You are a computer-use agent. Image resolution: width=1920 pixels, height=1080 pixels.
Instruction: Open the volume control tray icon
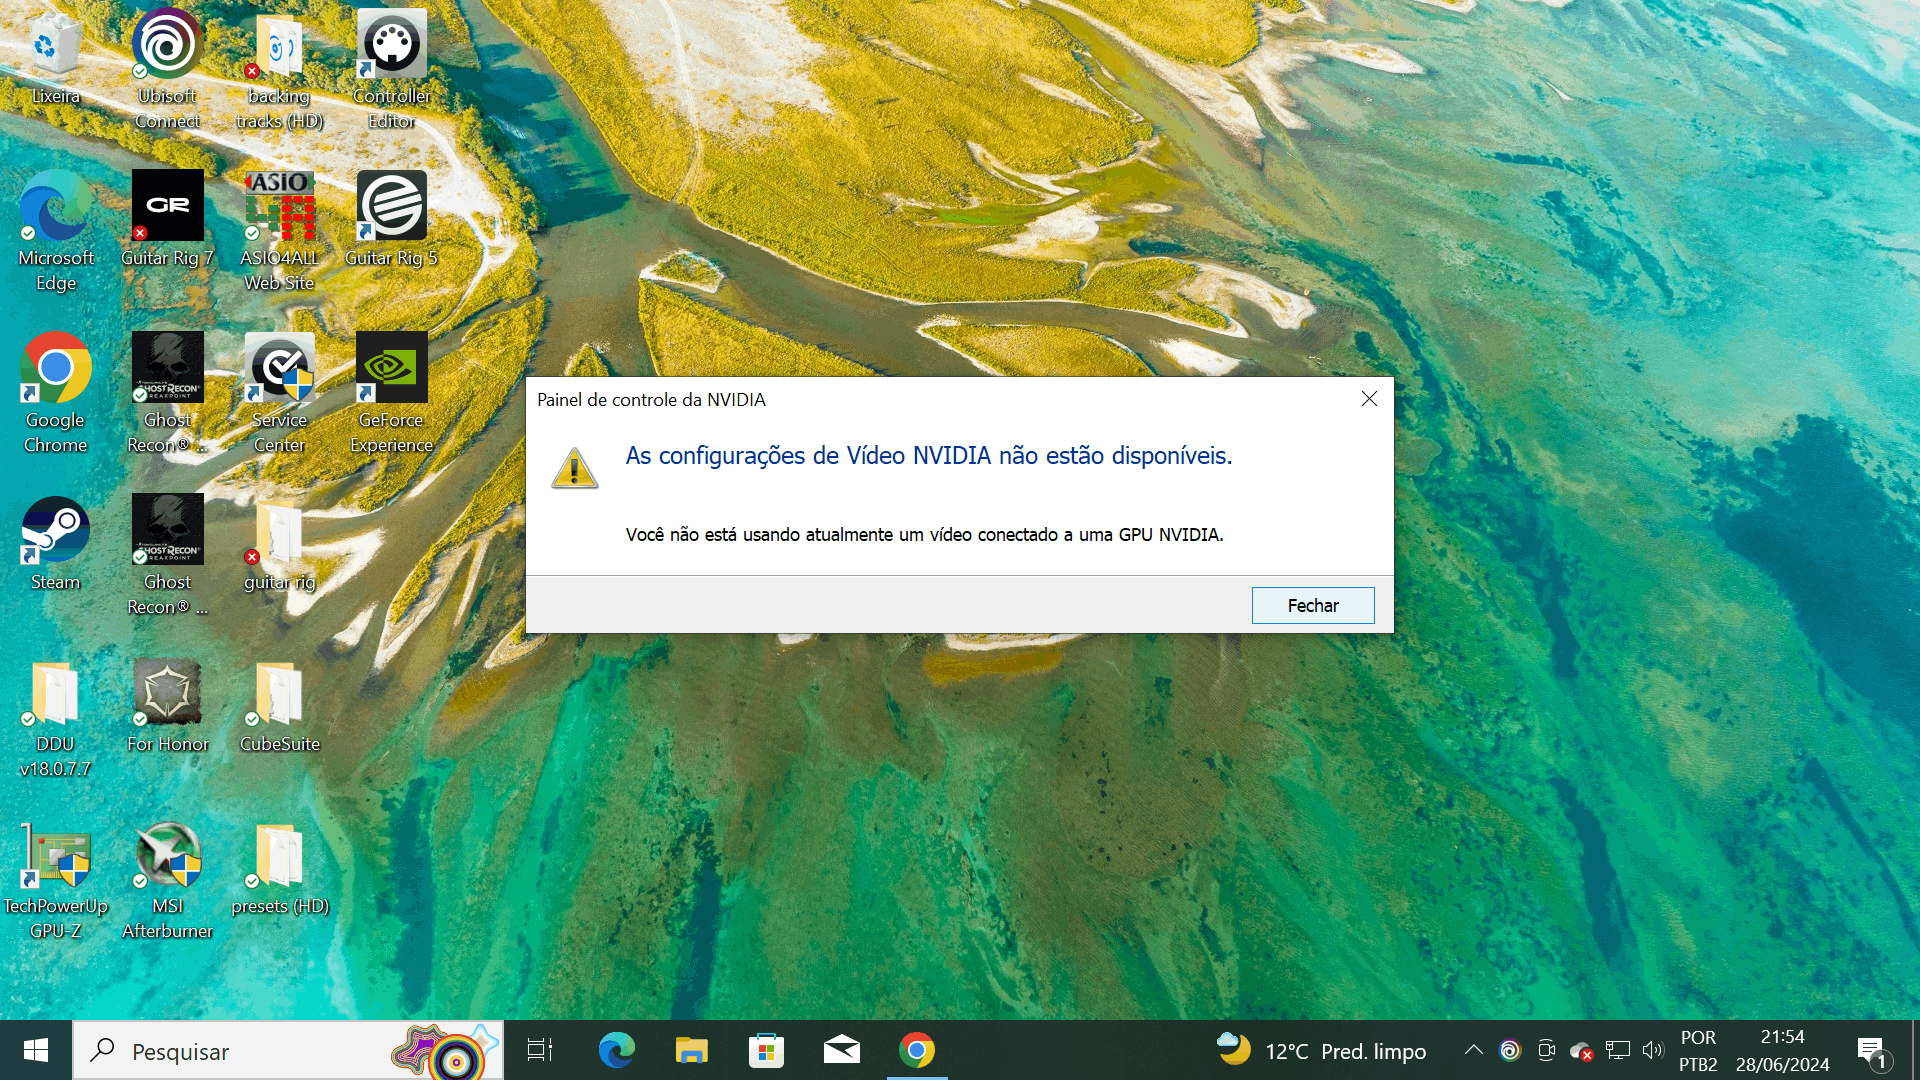tap(1652, 1050)
